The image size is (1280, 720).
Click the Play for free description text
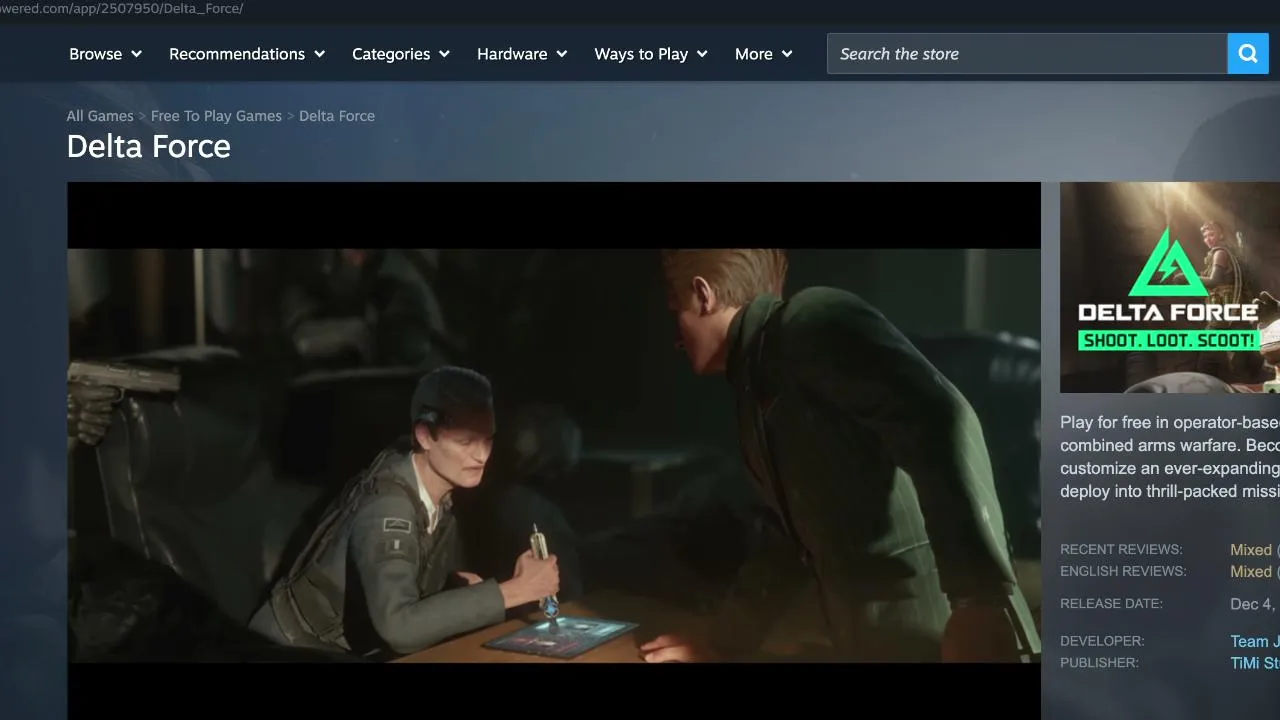pyautogui.click(x=1170, y=457)
